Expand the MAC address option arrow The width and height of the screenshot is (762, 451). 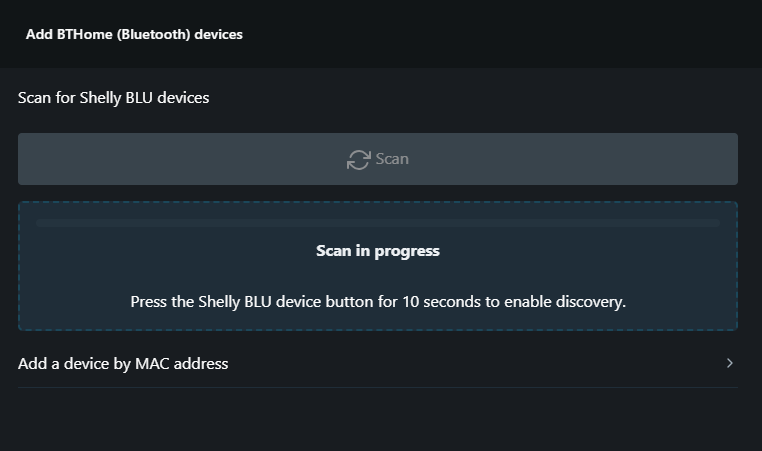730,363
